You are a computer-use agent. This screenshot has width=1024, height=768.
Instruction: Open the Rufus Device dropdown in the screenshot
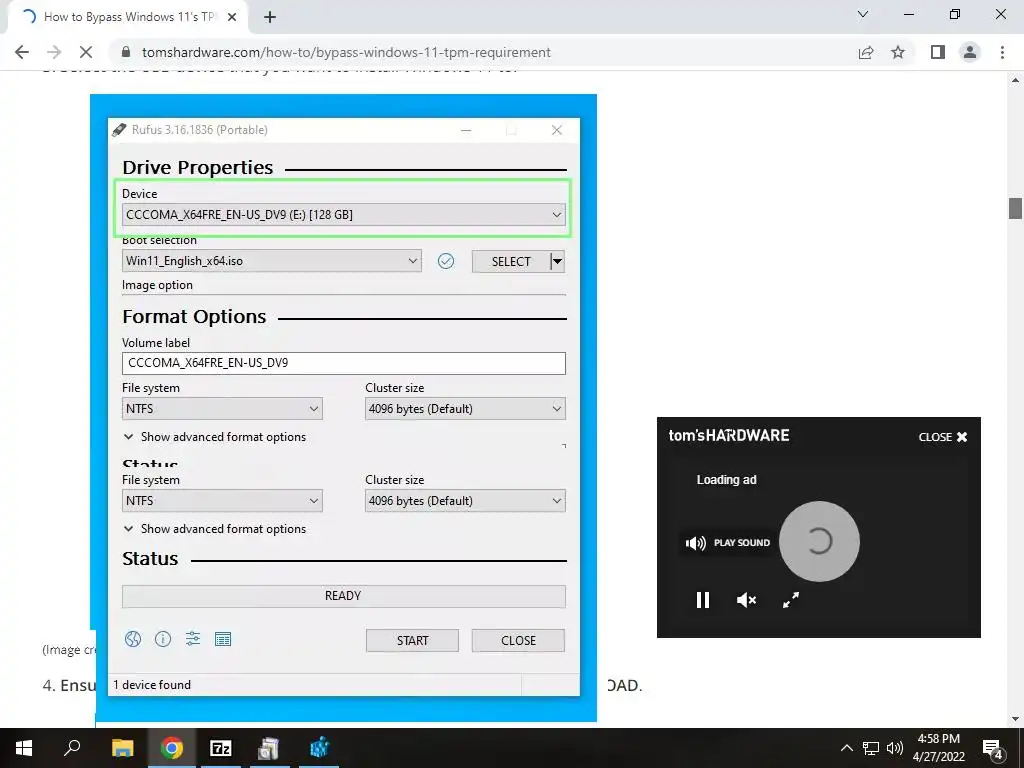point(344,215)
